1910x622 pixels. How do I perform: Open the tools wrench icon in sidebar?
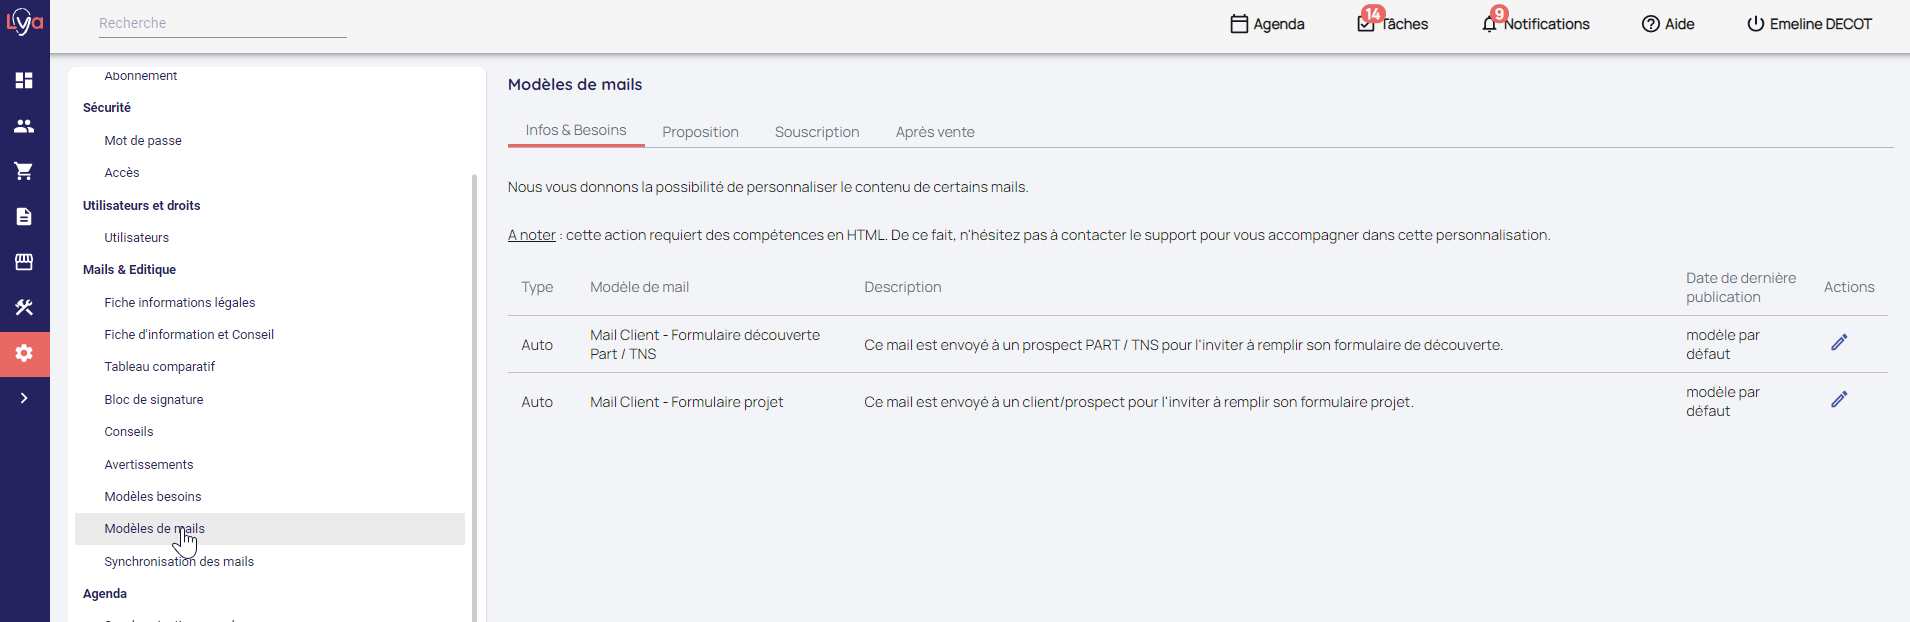[x=24, y=308]
